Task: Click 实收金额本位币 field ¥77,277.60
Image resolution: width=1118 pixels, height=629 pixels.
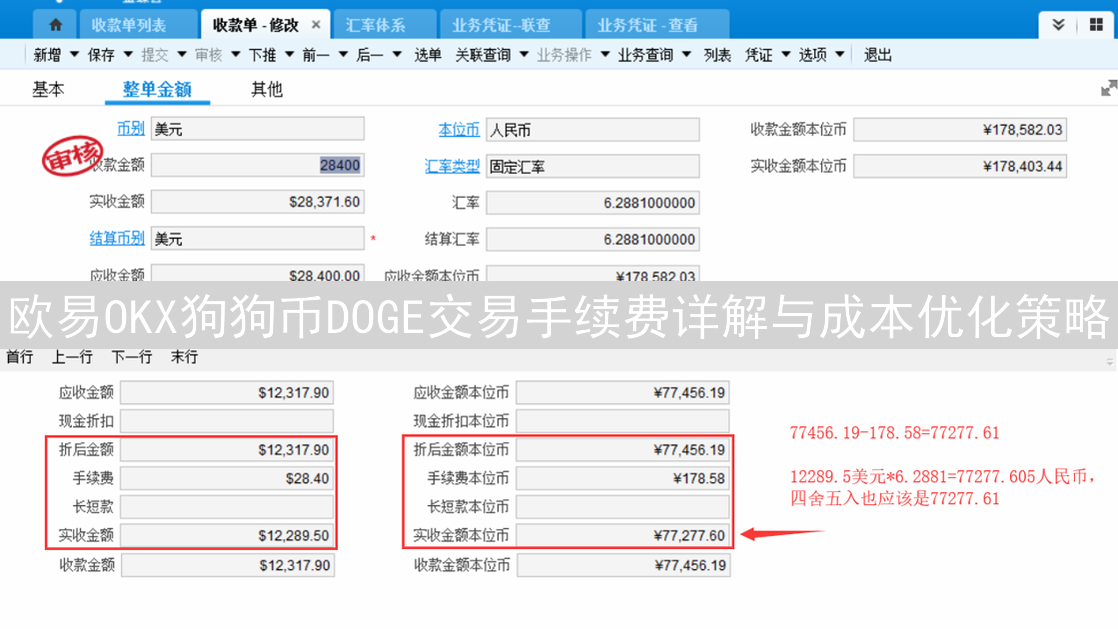Action: (x=622, y=535)
